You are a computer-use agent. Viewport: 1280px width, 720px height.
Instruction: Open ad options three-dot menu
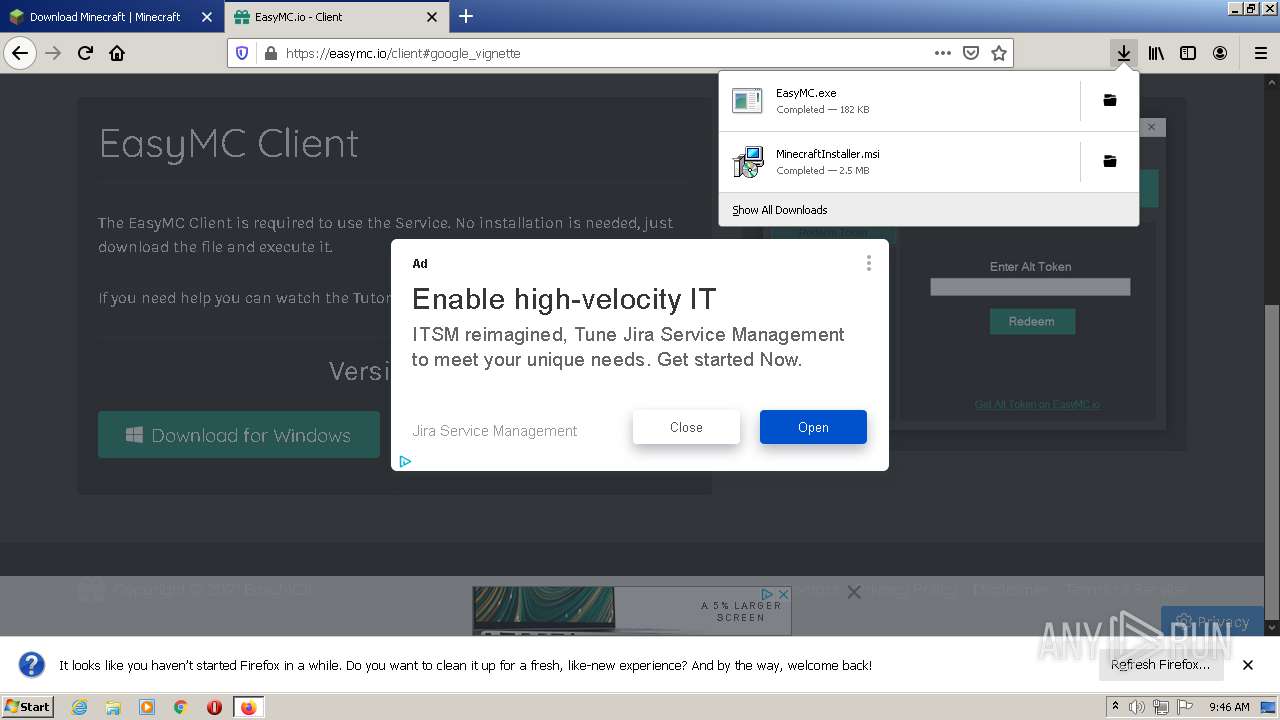pyautogui.click(x=869, y=263)
